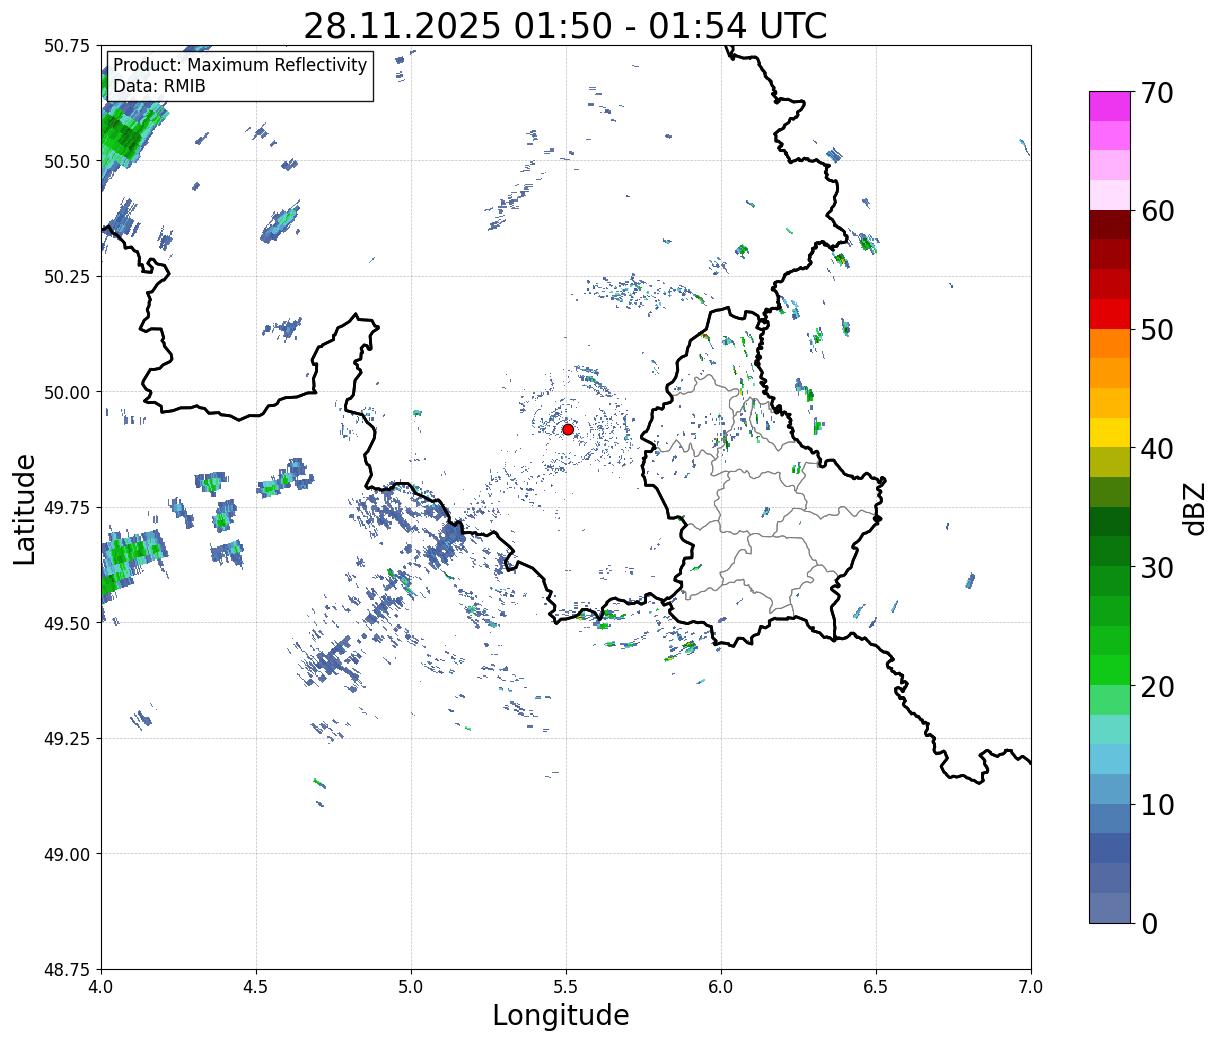Click the 0 tick label on colorbar

1149,923
